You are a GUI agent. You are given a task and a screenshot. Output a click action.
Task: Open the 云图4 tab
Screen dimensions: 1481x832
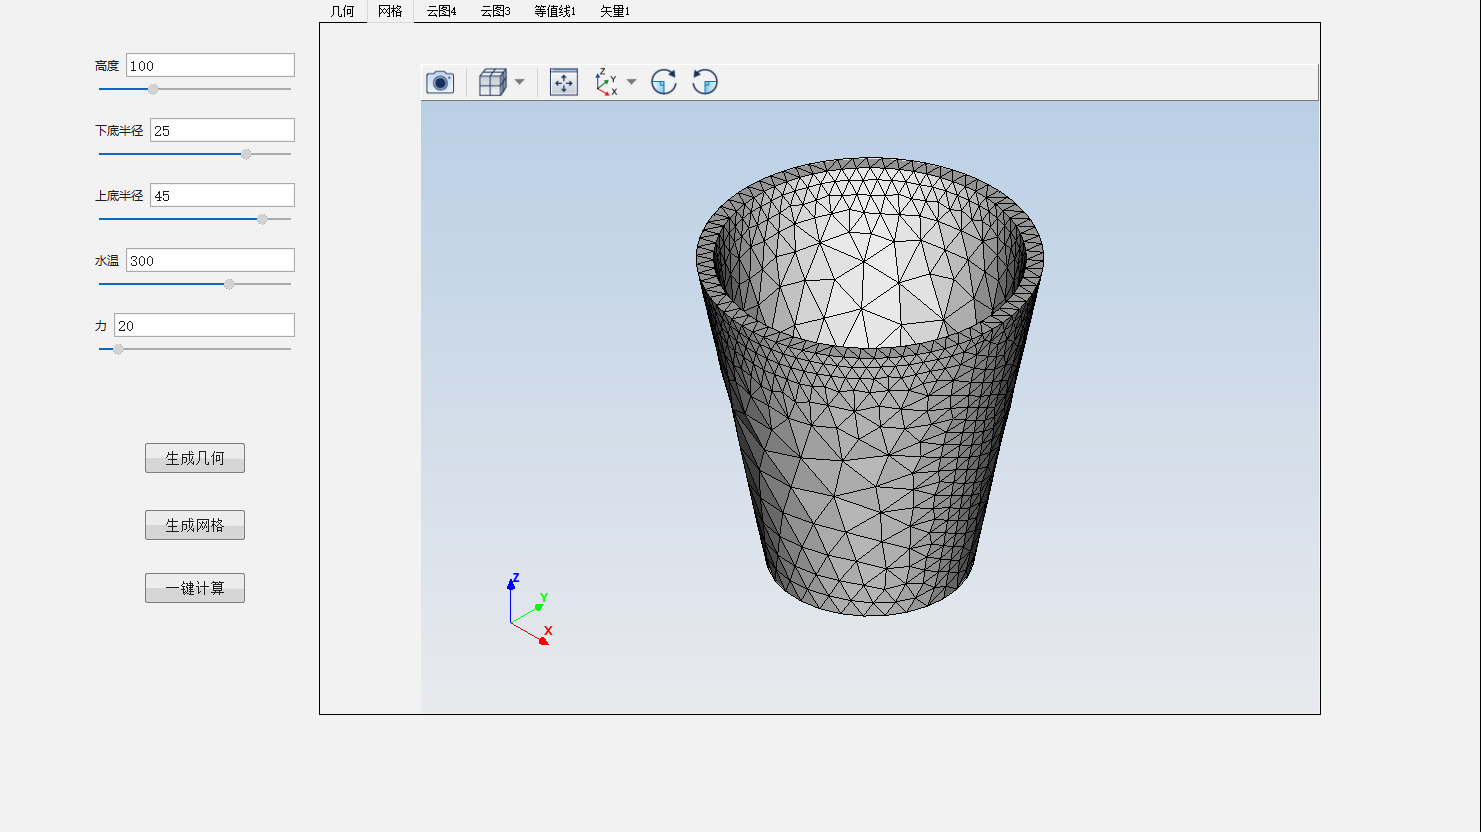(441, 11)
